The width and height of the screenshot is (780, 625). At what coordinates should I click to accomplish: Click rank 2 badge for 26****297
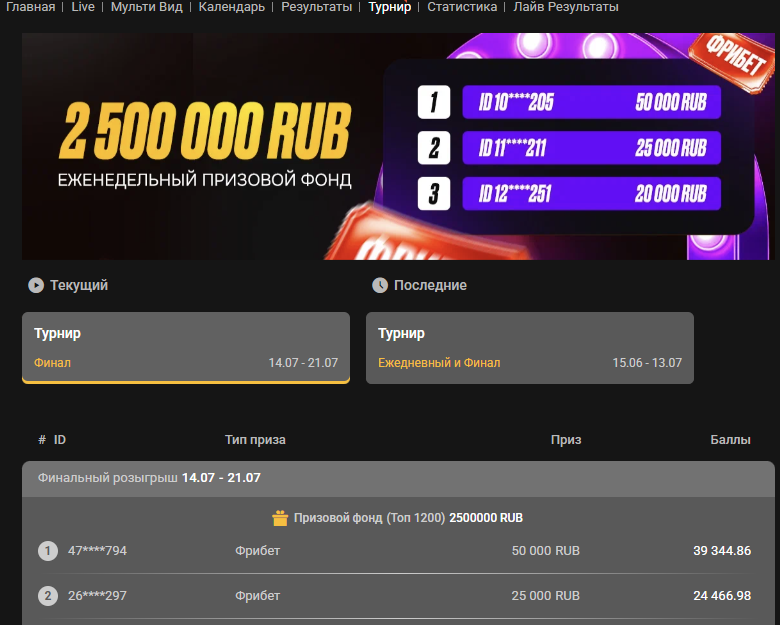pyautogui.click(x=48, y=596)
